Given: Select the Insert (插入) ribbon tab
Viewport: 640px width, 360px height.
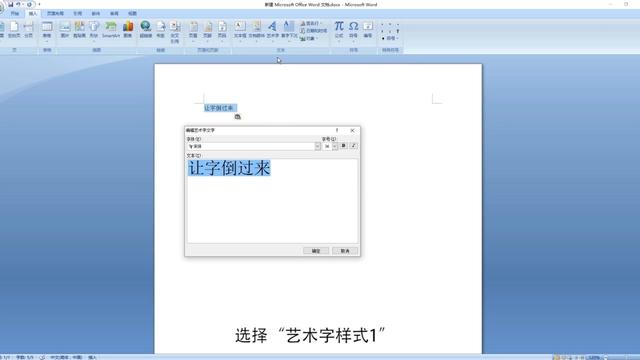Looking at the screenshot, I should coord(33,13).
